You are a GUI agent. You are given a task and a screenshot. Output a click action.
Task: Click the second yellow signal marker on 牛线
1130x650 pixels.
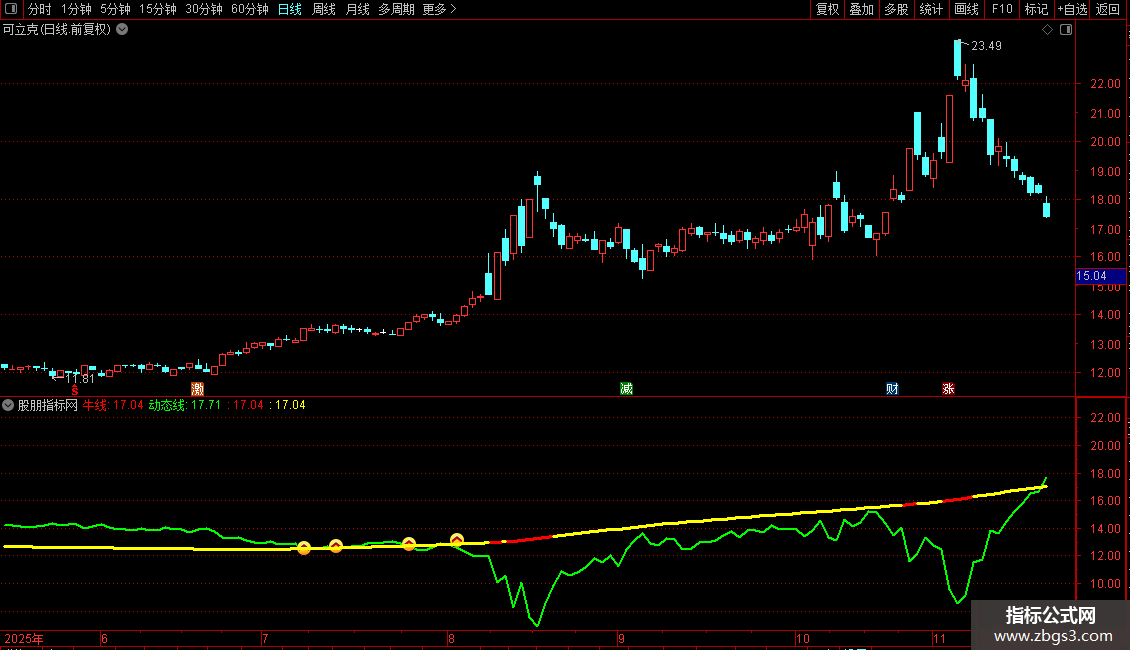[x=336, y=546]
